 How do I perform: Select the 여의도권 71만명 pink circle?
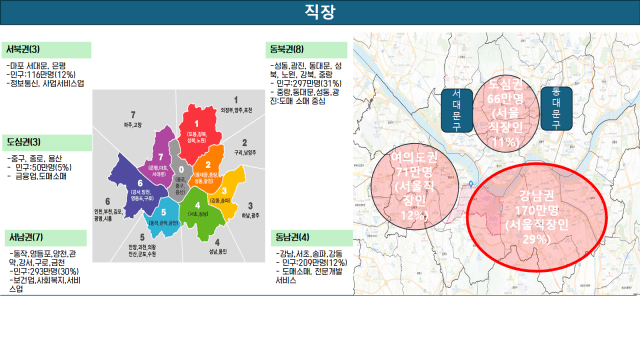[x=415, y=186]
